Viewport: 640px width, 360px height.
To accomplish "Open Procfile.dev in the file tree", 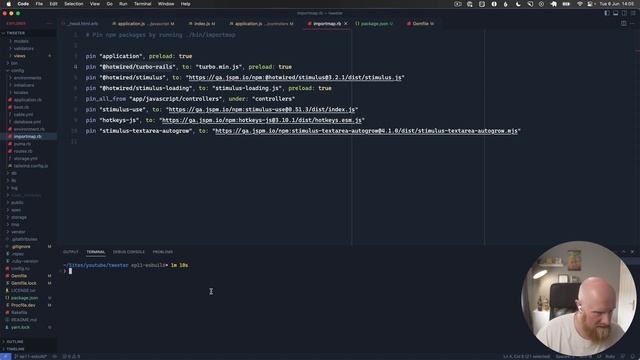I will 23,305.
